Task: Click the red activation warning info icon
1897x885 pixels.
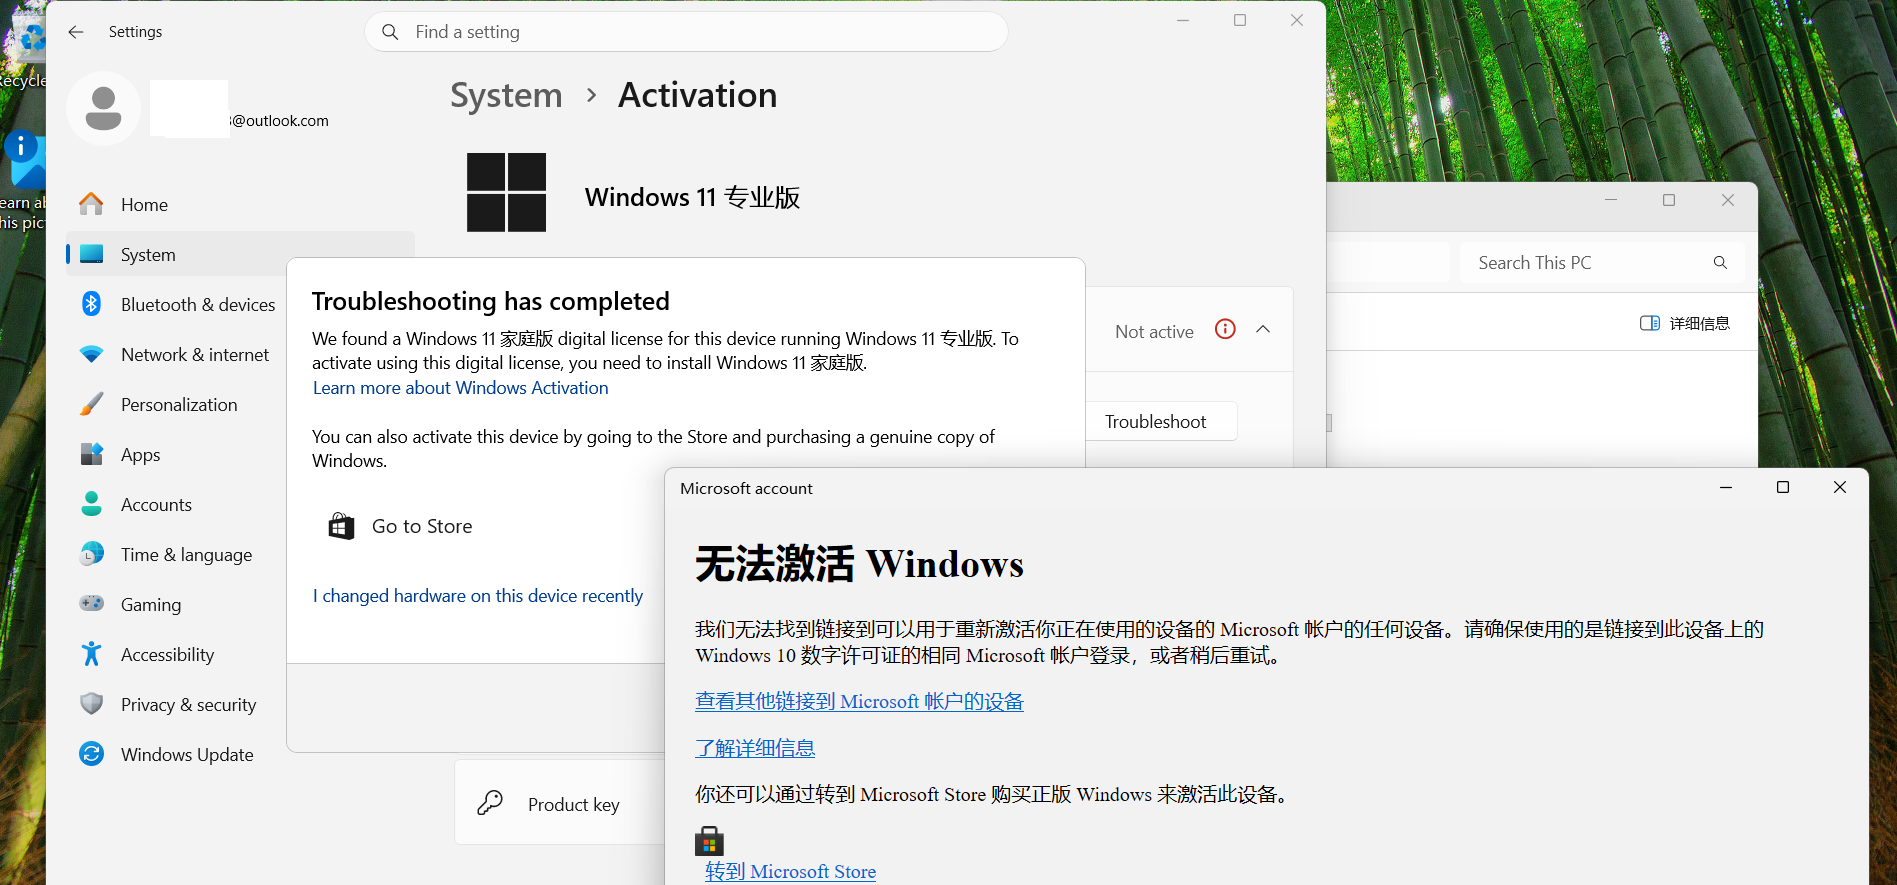Action: coord(1225,329)
